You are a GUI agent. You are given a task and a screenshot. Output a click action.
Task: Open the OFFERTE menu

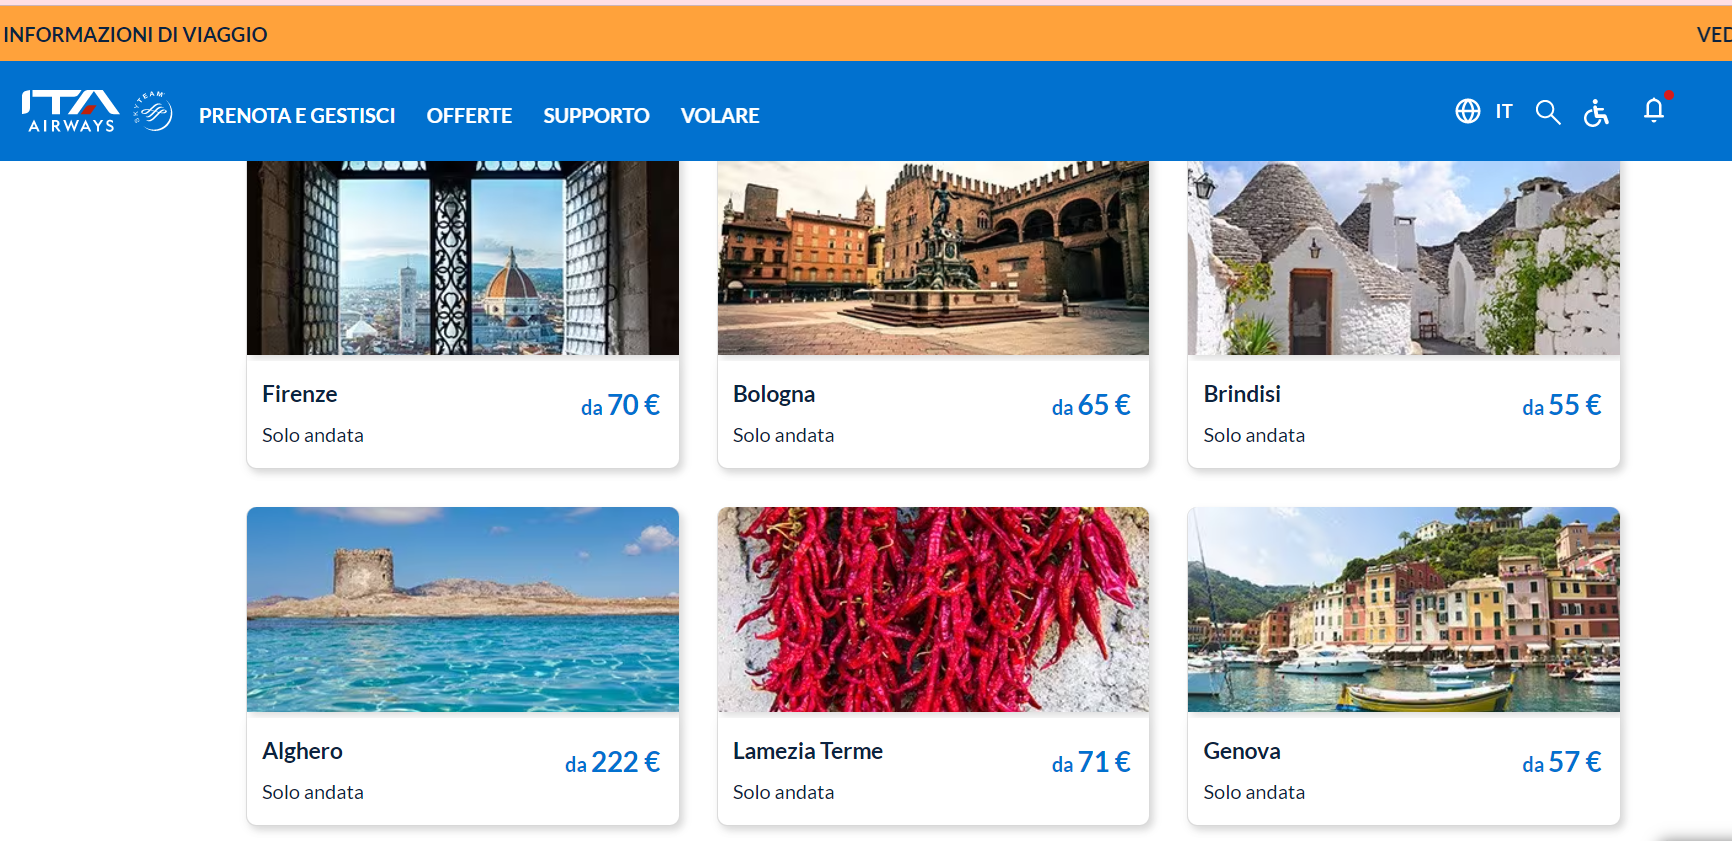(x=469, y=116)
